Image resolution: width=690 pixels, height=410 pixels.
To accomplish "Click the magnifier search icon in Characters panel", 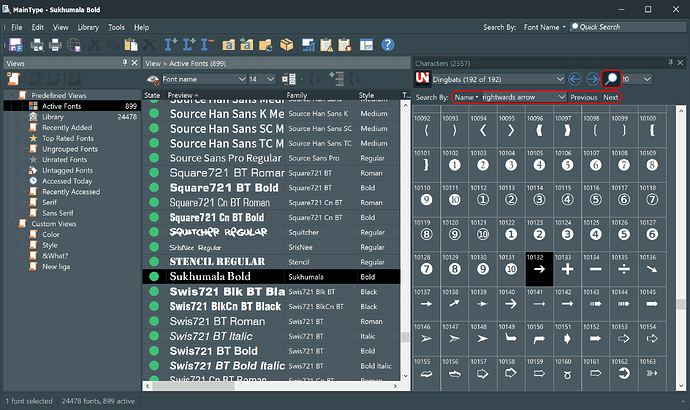I will pos(612,79).
